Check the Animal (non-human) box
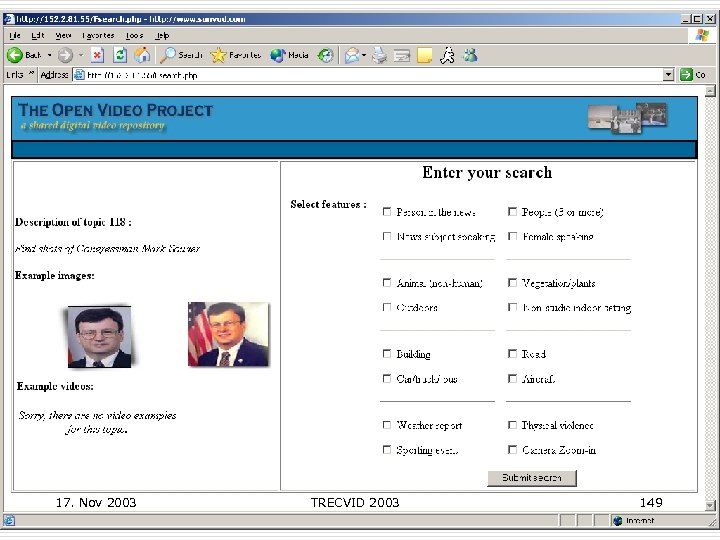 click(387, 282)
